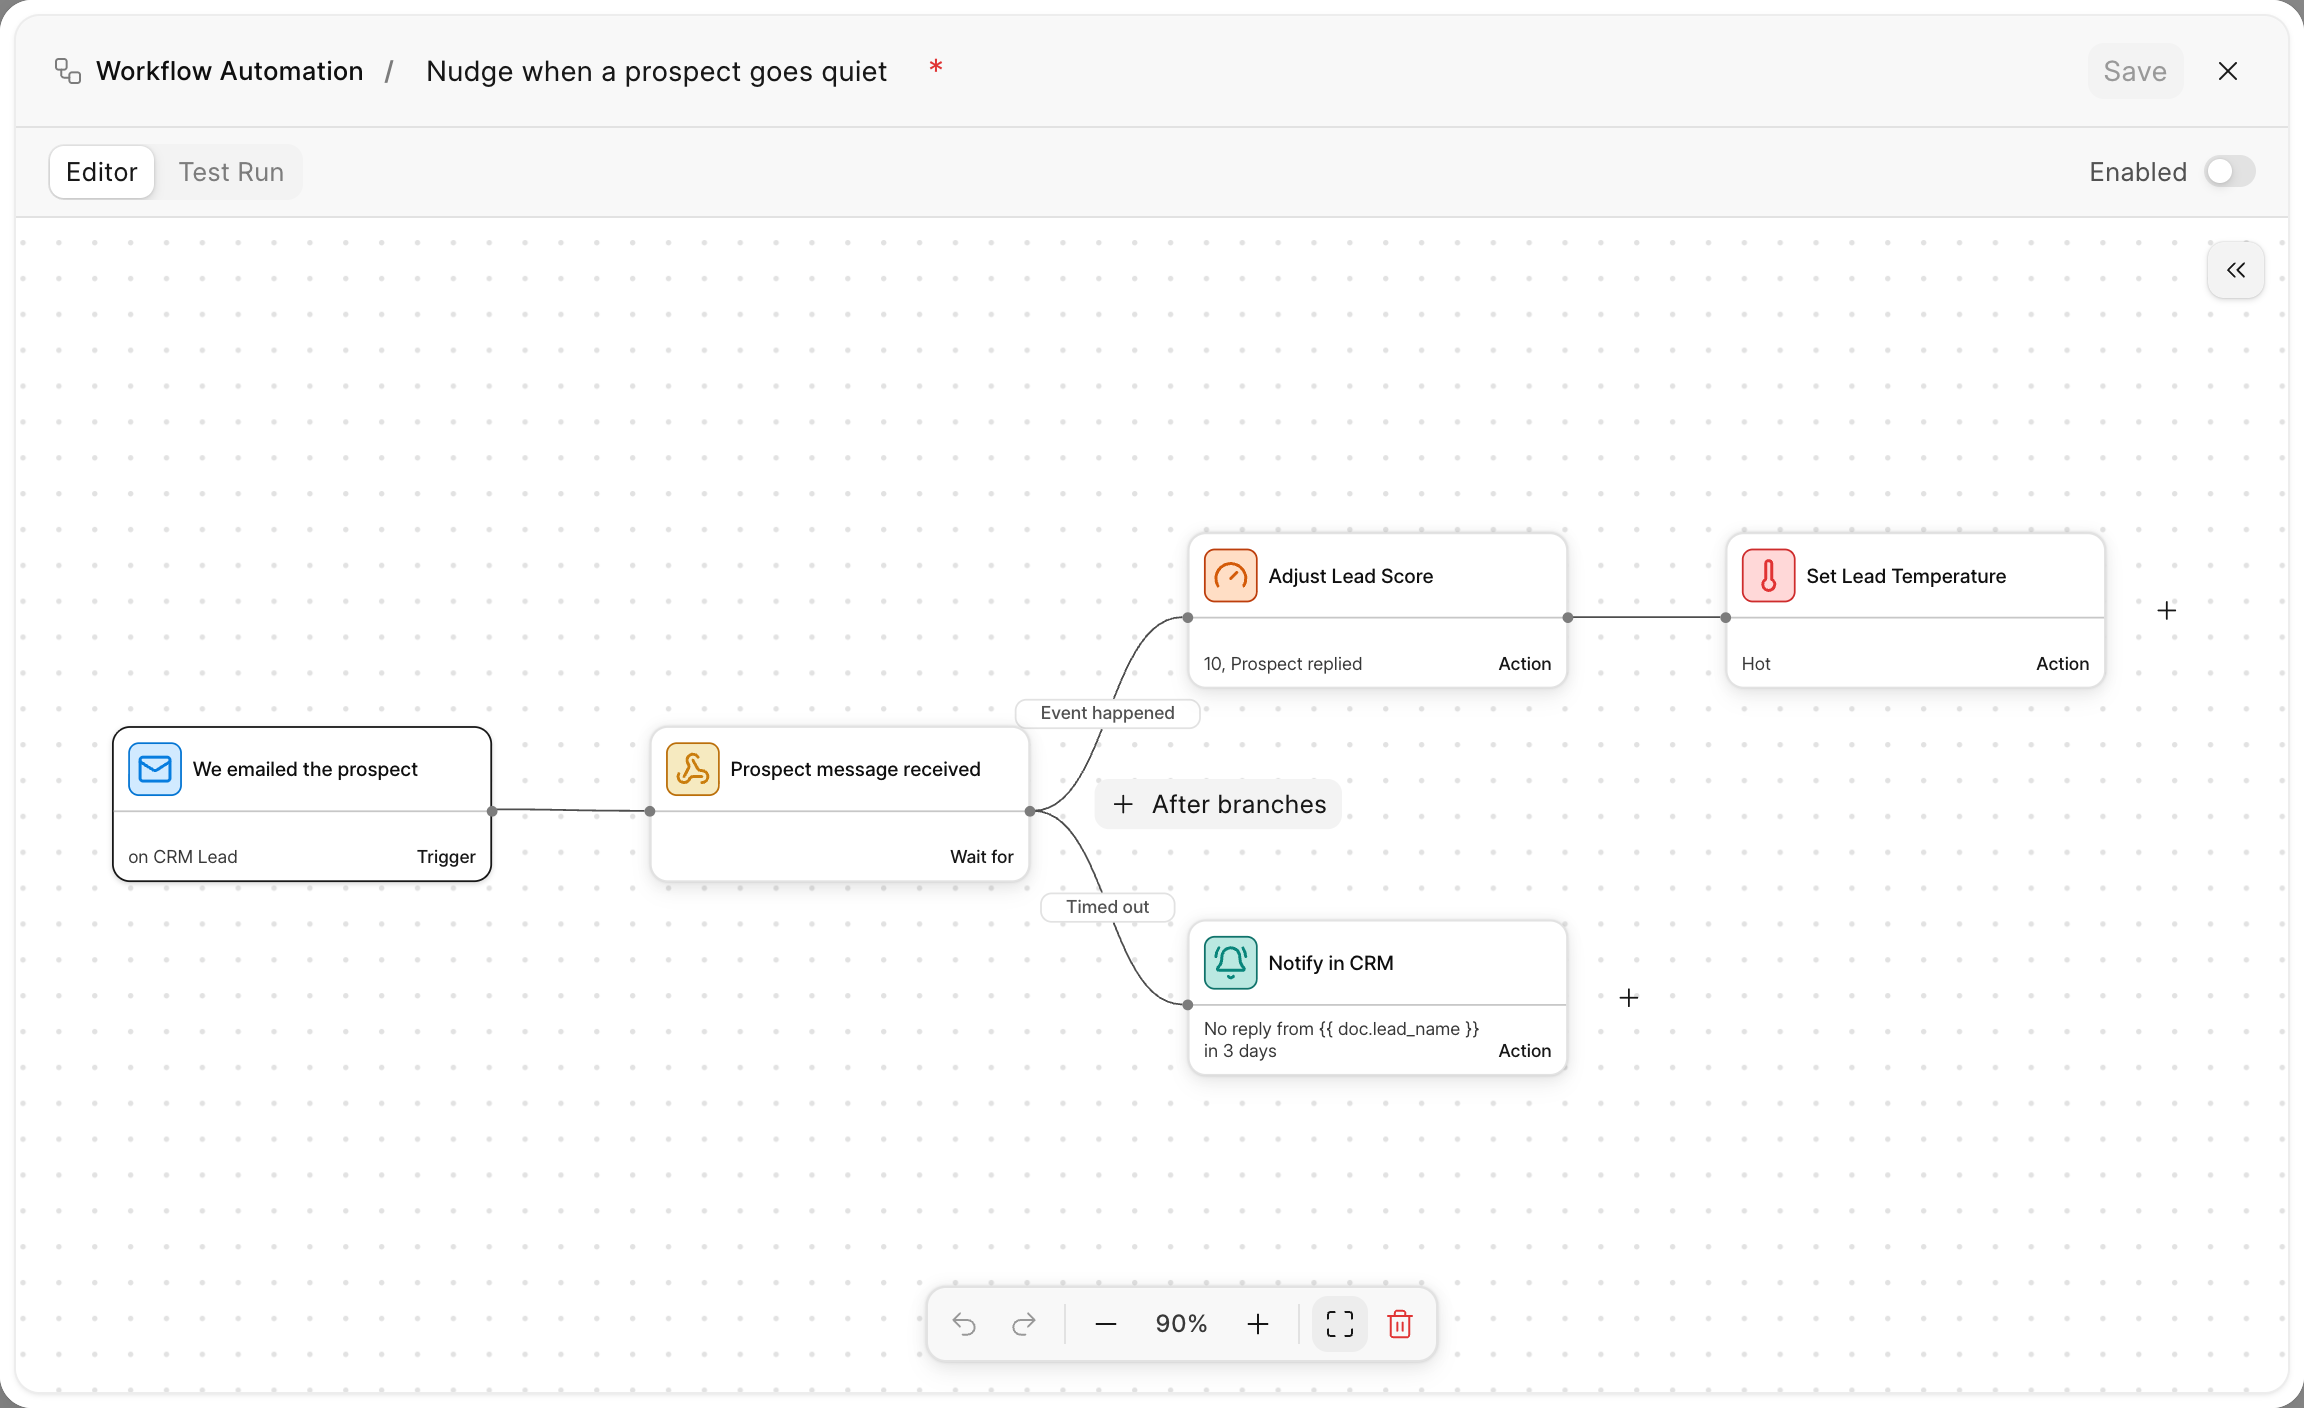This screenshot has width=2304, height=1408.
Task: Add node after Notify in CRM with plus
Action: click(1629, 998)
